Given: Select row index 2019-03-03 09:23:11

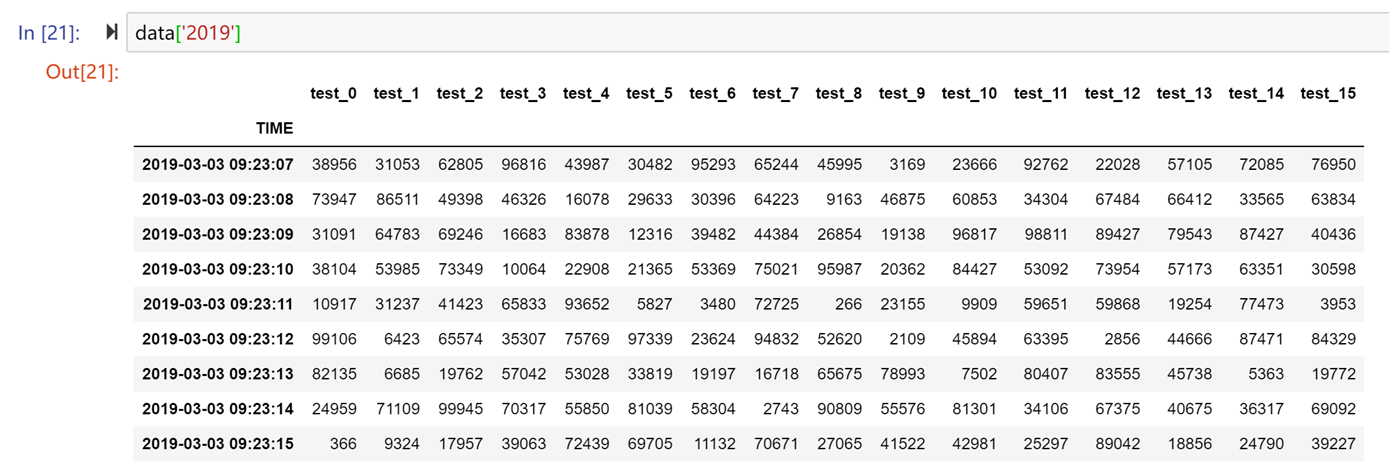Looking at the screenshot, I should 218,304.
